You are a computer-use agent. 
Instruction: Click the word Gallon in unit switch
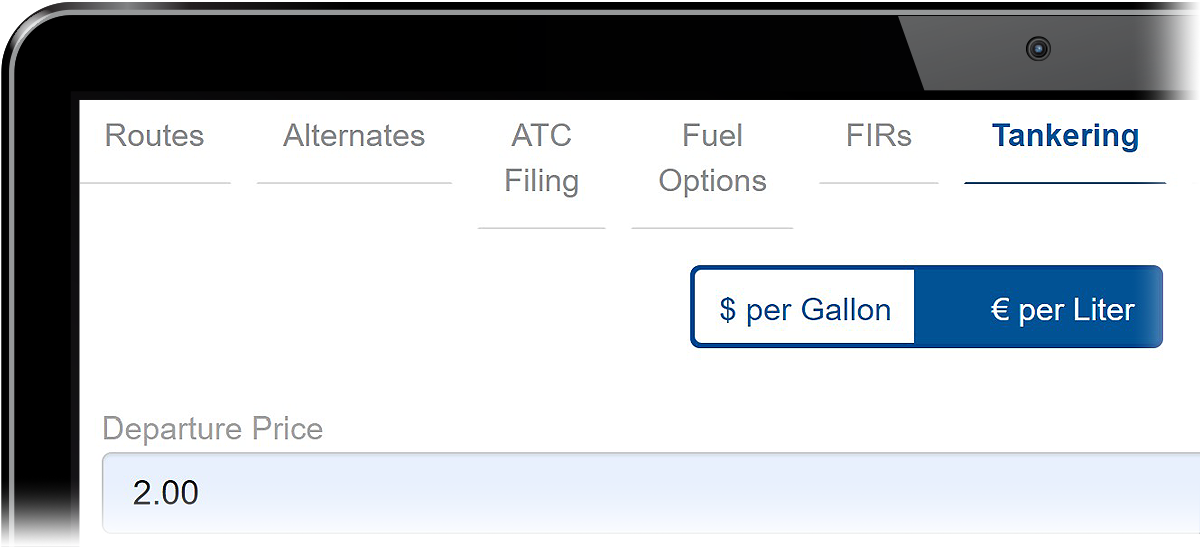pyautogui.click(x=844, y=310)
